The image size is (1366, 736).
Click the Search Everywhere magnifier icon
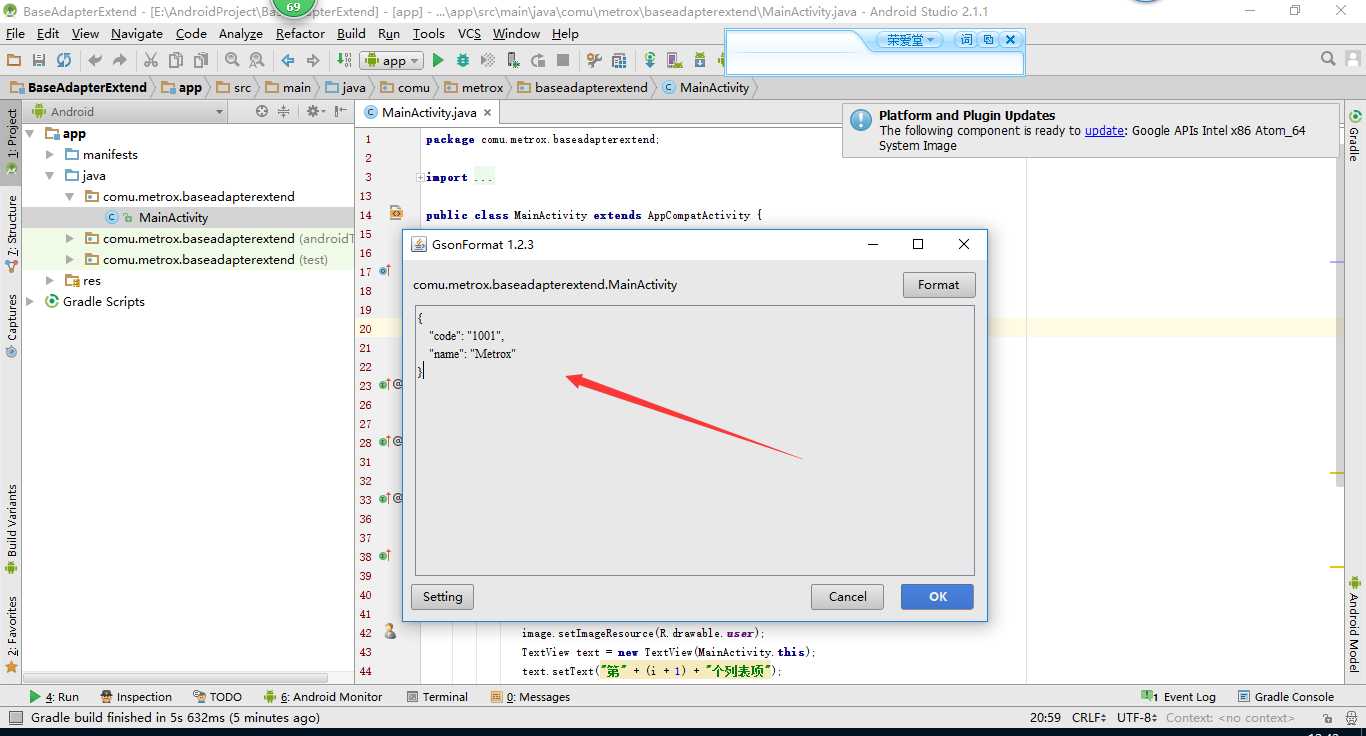[x=1328, y=59]
